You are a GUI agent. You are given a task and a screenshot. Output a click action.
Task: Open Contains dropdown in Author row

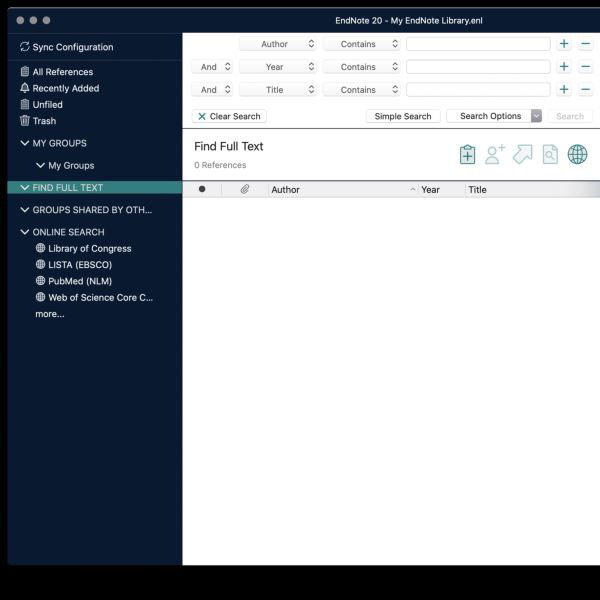(x=362, y=44)
